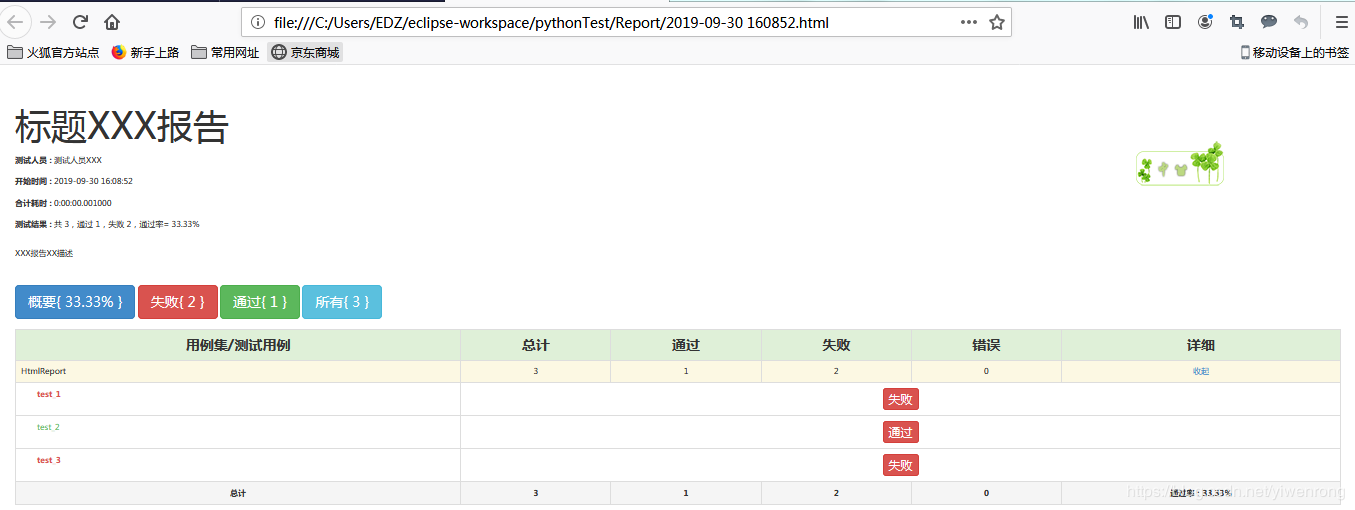This screenshot has width=1355, height=510.
Task: Click 用例集/测试用例 column header
Action: pyautogui.click(x=238, y=345)
